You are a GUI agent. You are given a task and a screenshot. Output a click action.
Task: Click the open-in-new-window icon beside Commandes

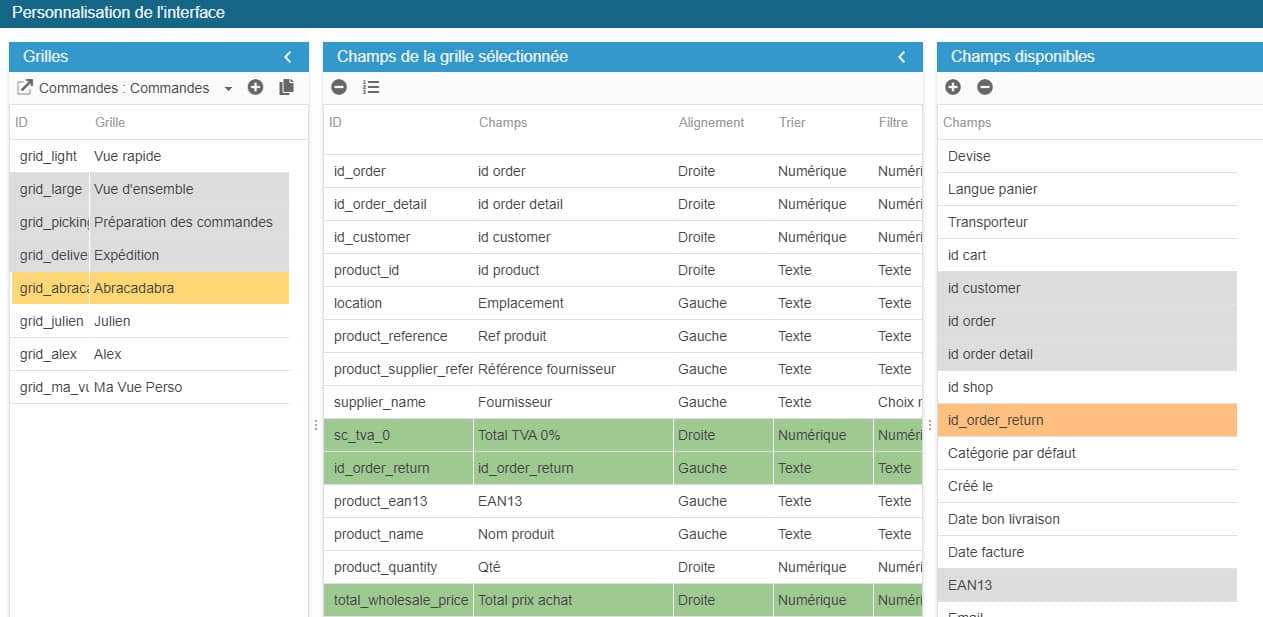pyautogui.click(x=25, y=88)
